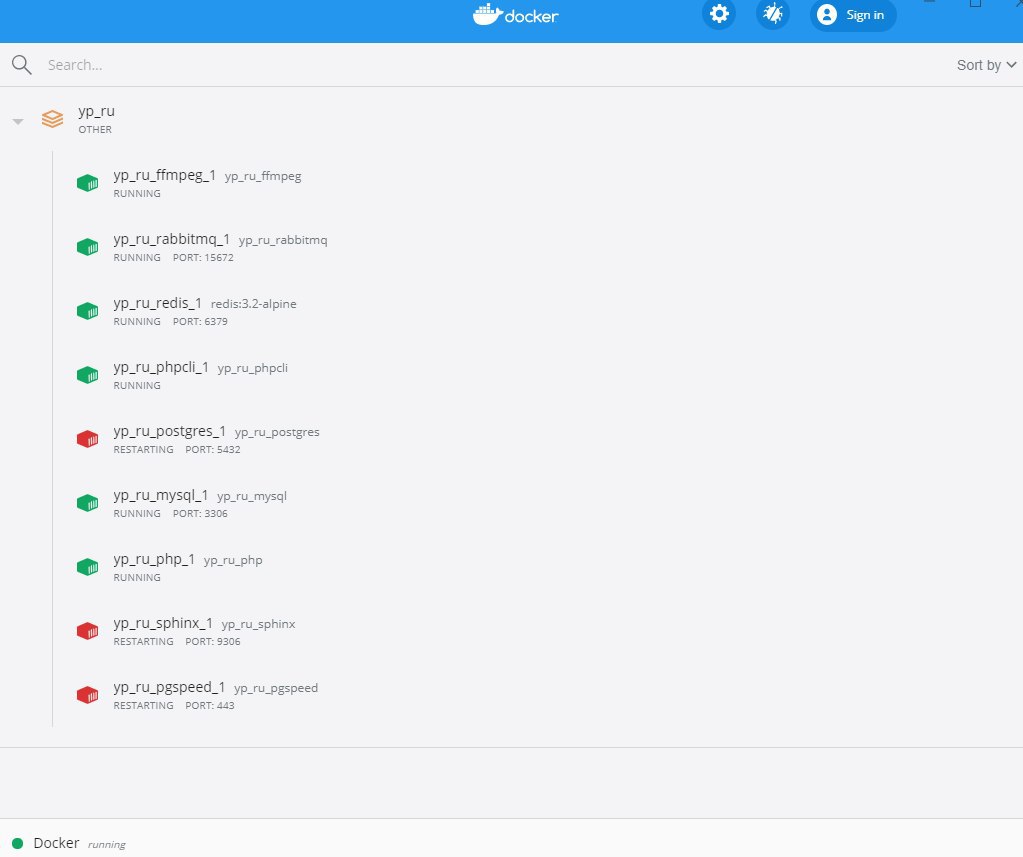
Task: Click the yp_ru stack name
Action: pos(97,112)
